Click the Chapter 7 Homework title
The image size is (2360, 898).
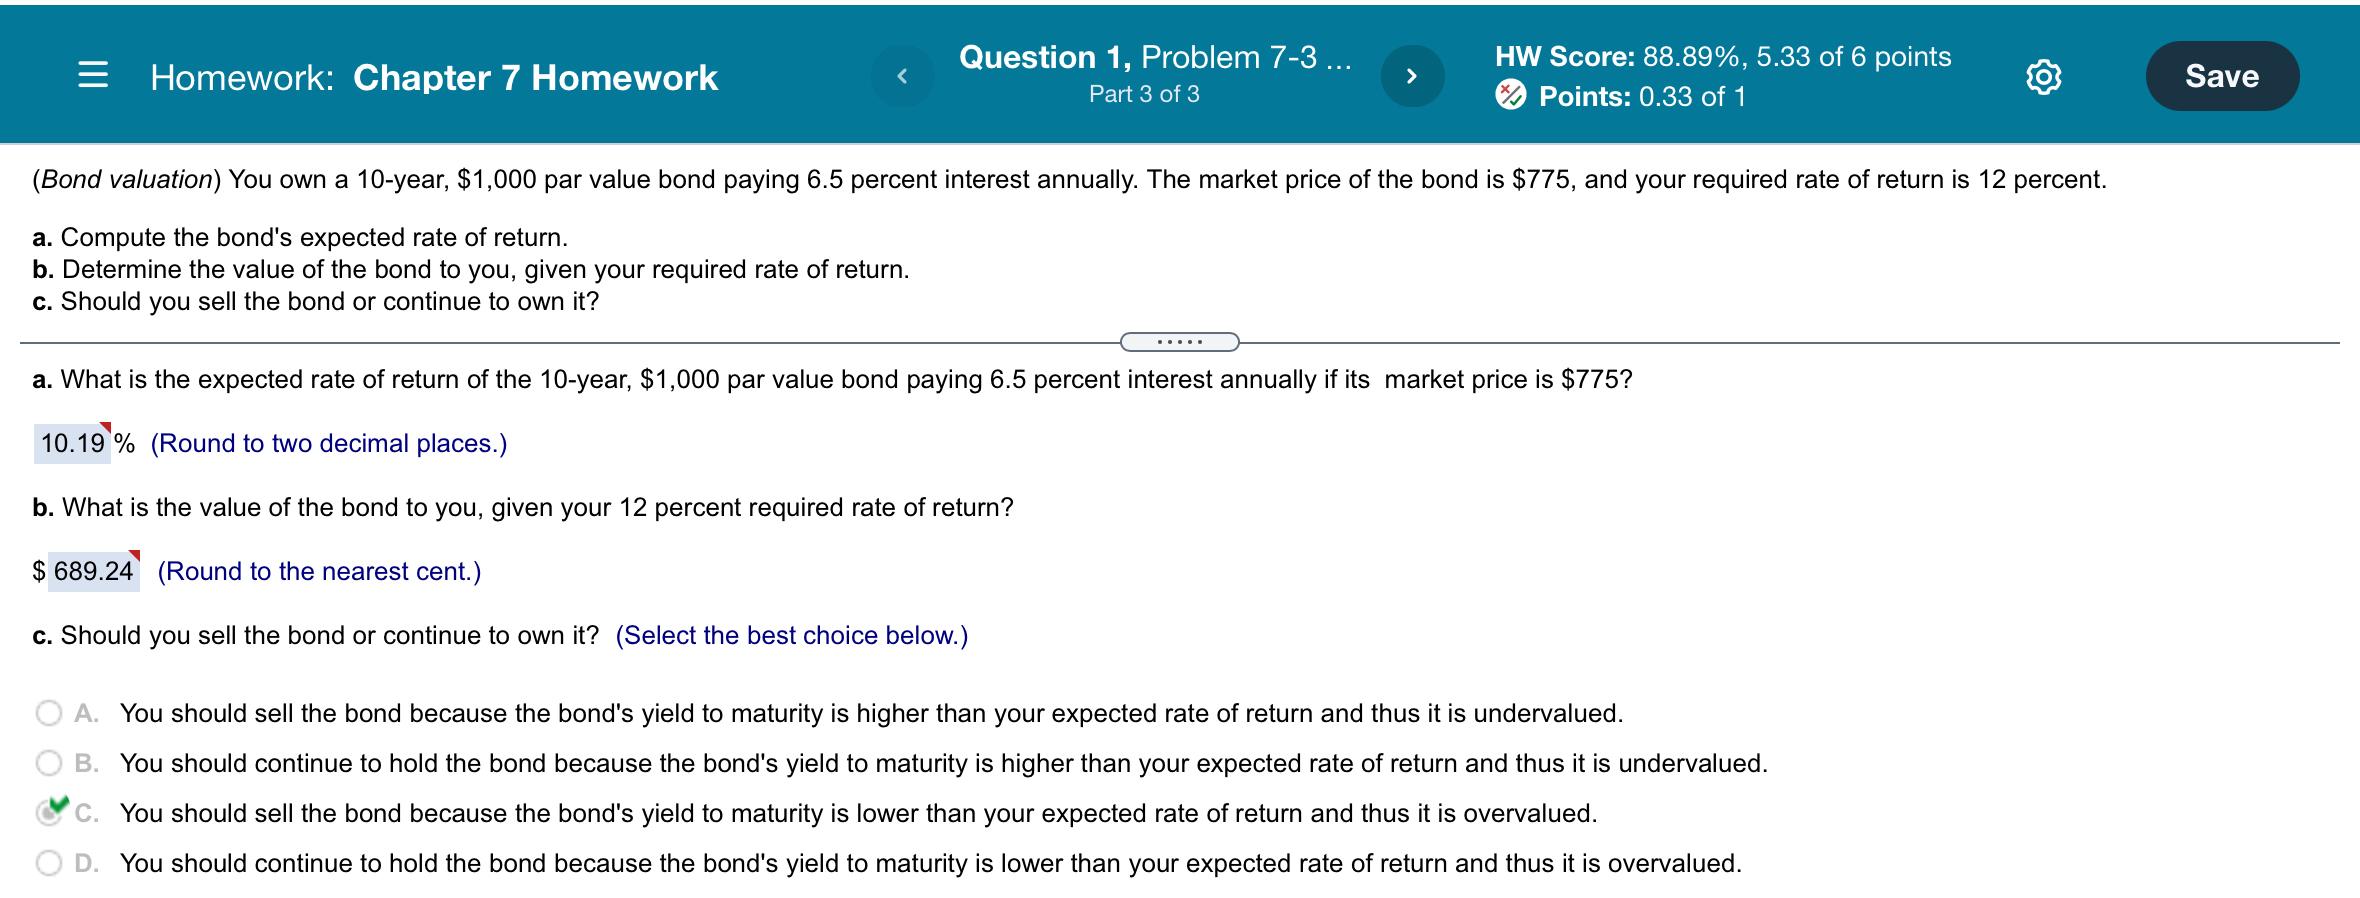pos(535,76)
